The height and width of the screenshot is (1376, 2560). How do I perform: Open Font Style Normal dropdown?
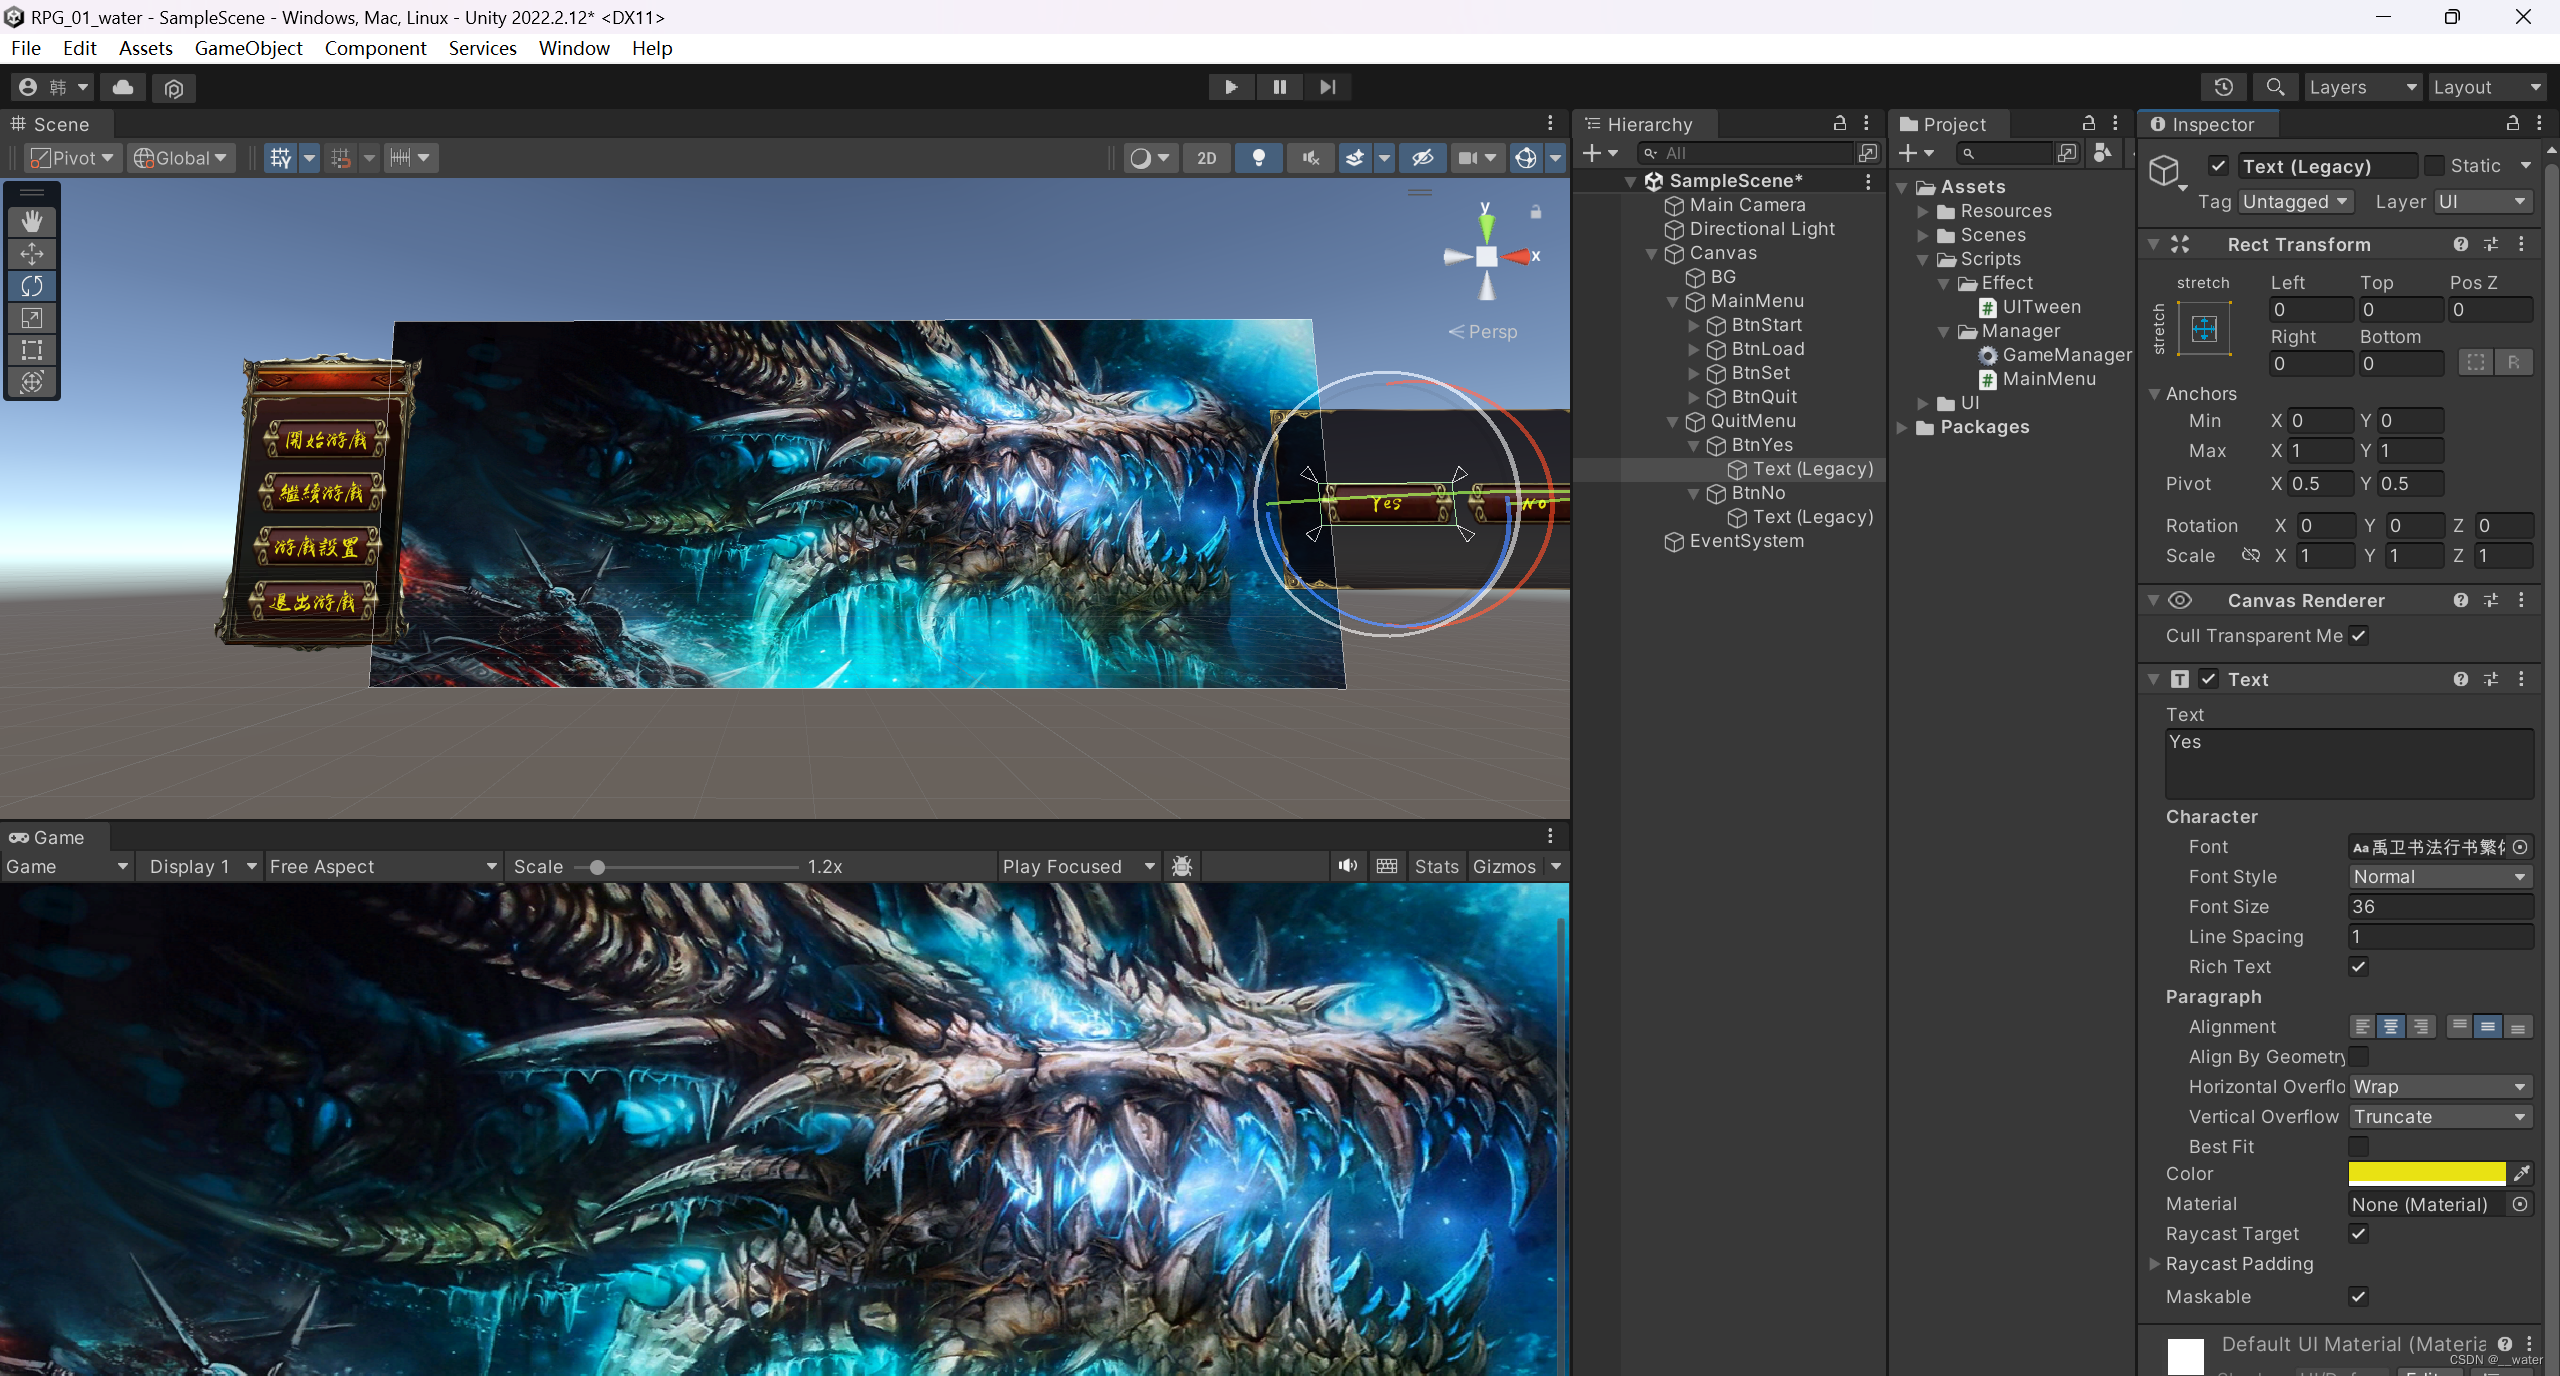pyautogui.click(x=2440, y=877)
